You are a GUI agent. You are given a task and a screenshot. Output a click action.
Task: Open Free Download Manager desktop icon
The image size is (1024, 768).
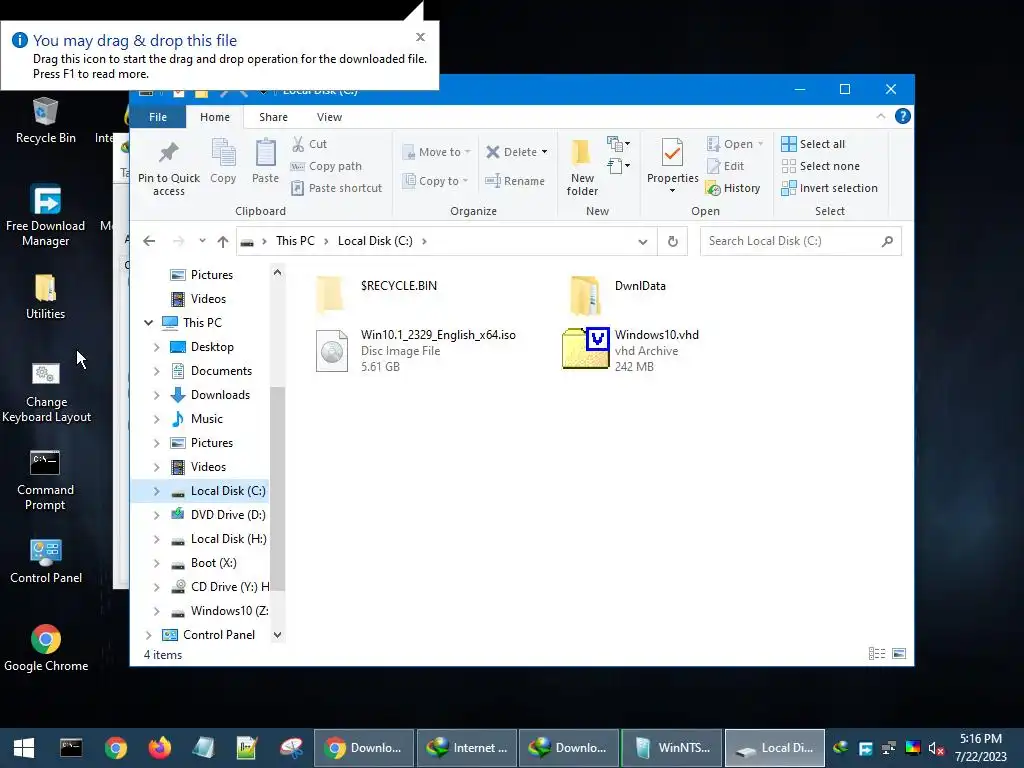tap(46, 216)
